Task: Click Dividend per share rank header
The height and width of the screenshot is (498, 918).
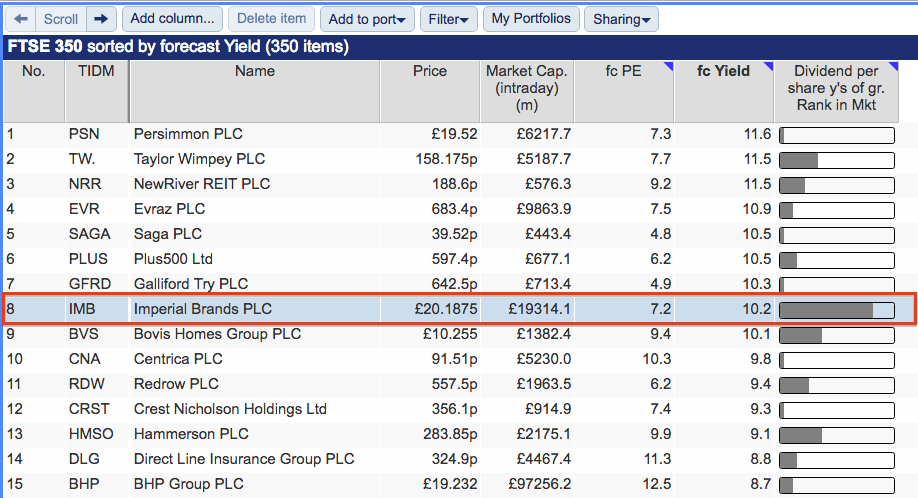Action: tap(836, 91)
